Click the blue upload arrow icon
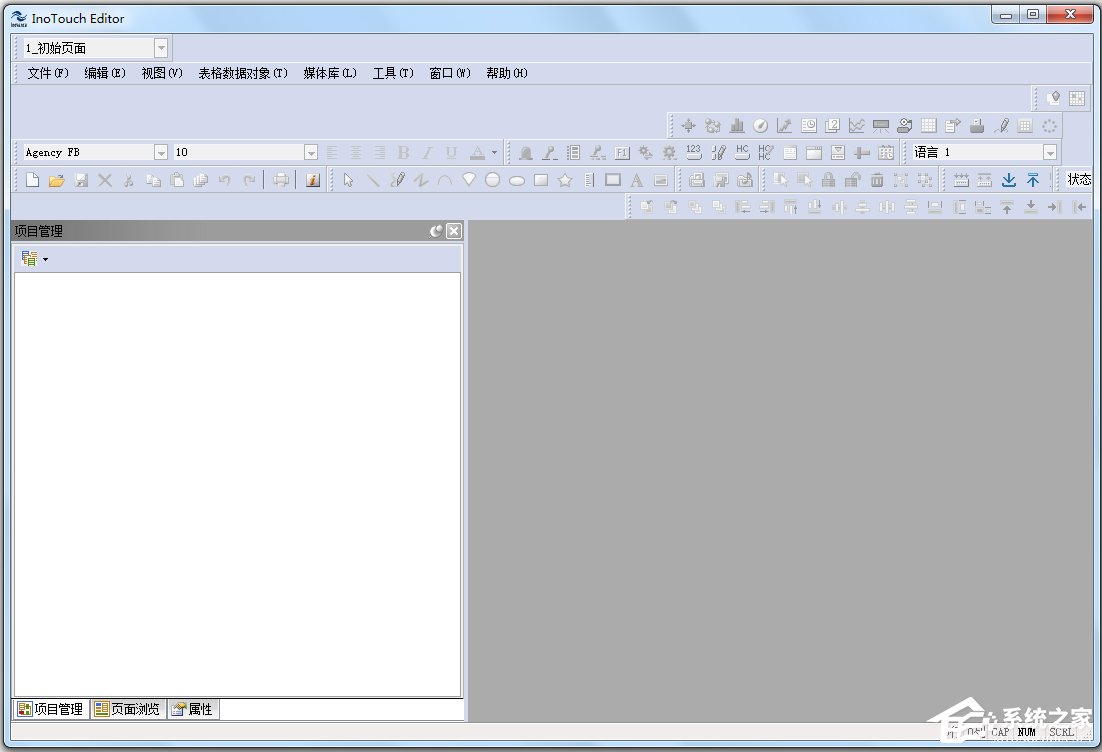Viewport: 1102px width, 752px height. (1032, 180)
